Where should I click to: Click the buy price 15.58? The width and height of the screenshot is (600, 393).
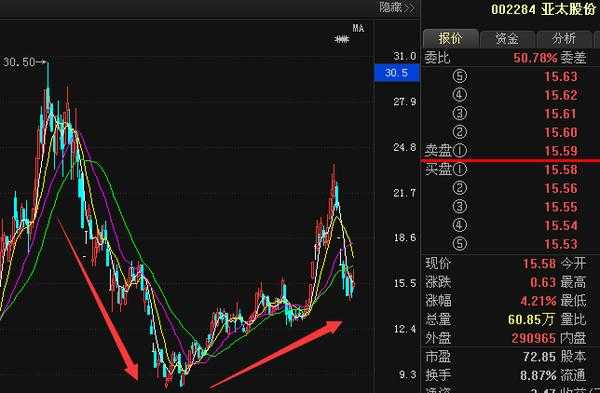point(561,170)
